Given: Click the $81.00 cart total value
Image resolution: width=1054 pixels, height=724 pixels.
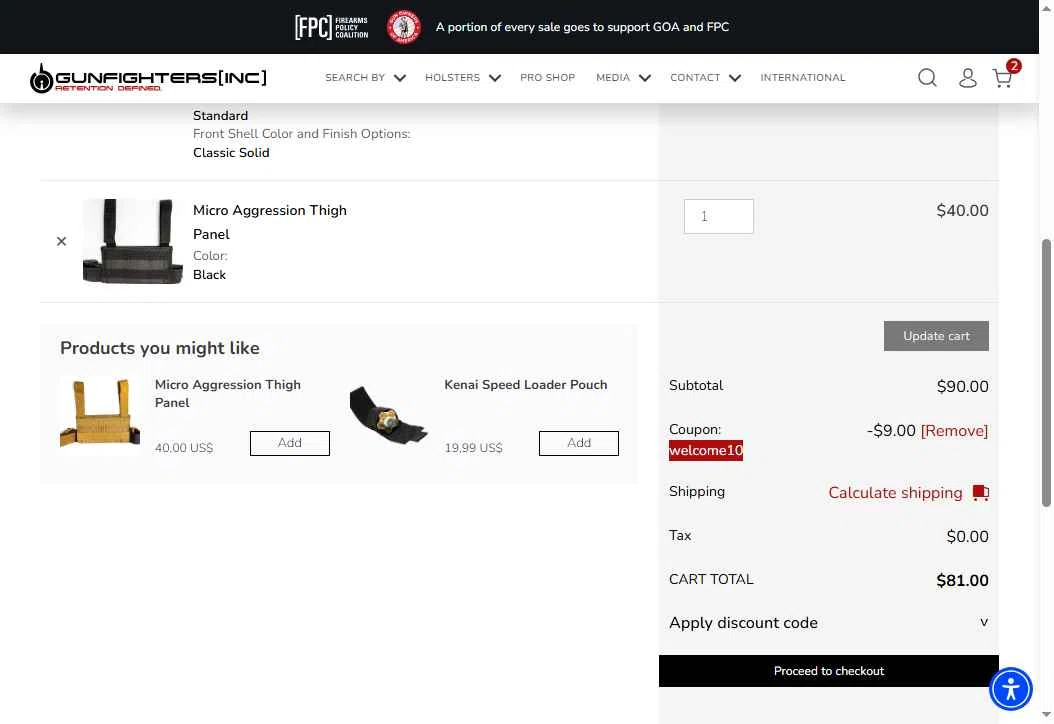Looking at the screenshot, I should pyautogui.click(x=962, y=581).
